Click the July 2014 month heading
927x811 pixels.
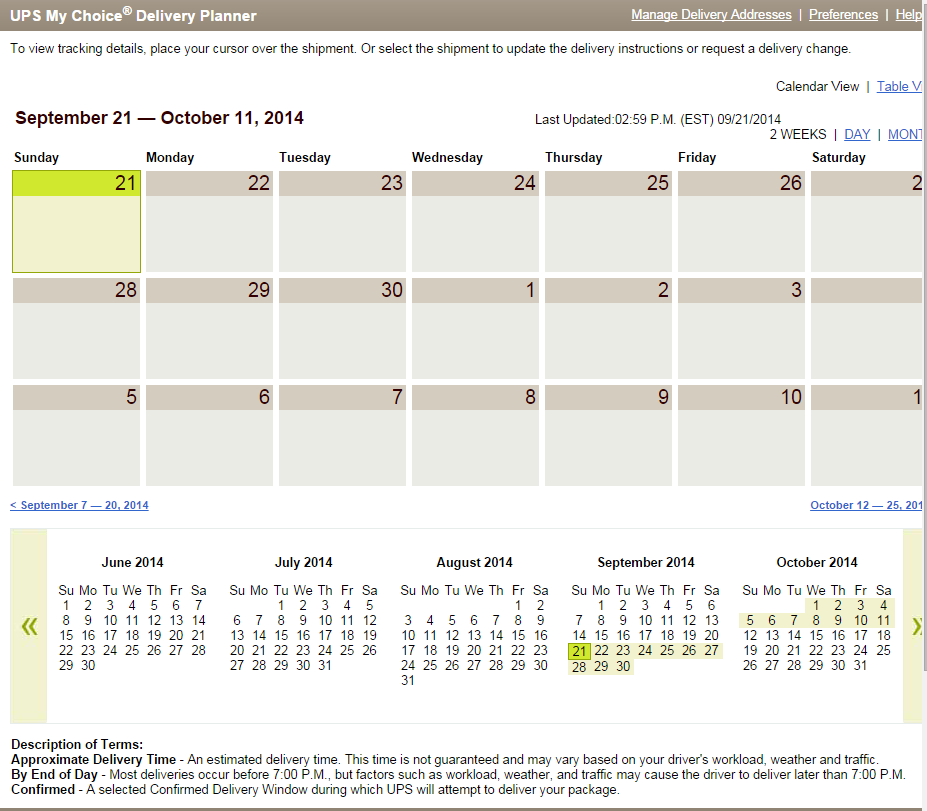point(304,562)
